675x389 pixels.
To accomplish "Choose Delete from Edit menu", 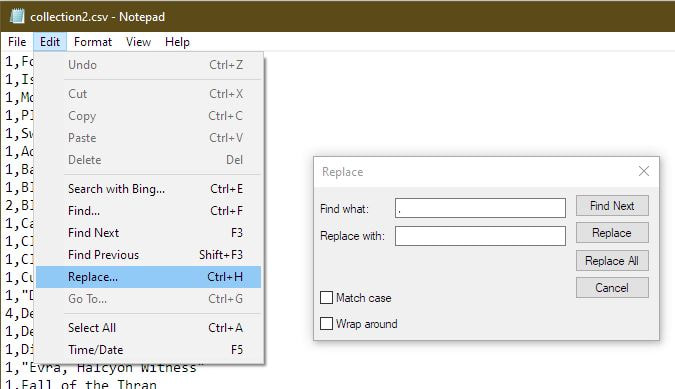I will (149, 160).
